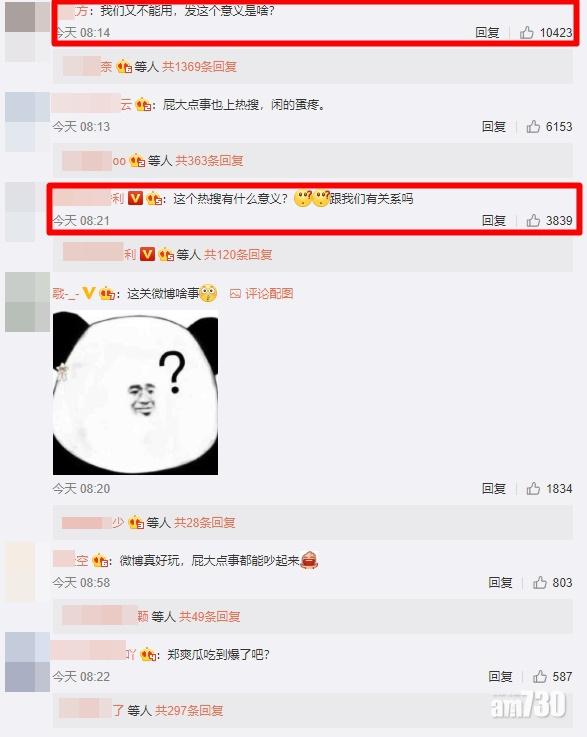Click the red V badge on 08:21 comment

click(135, 199)
